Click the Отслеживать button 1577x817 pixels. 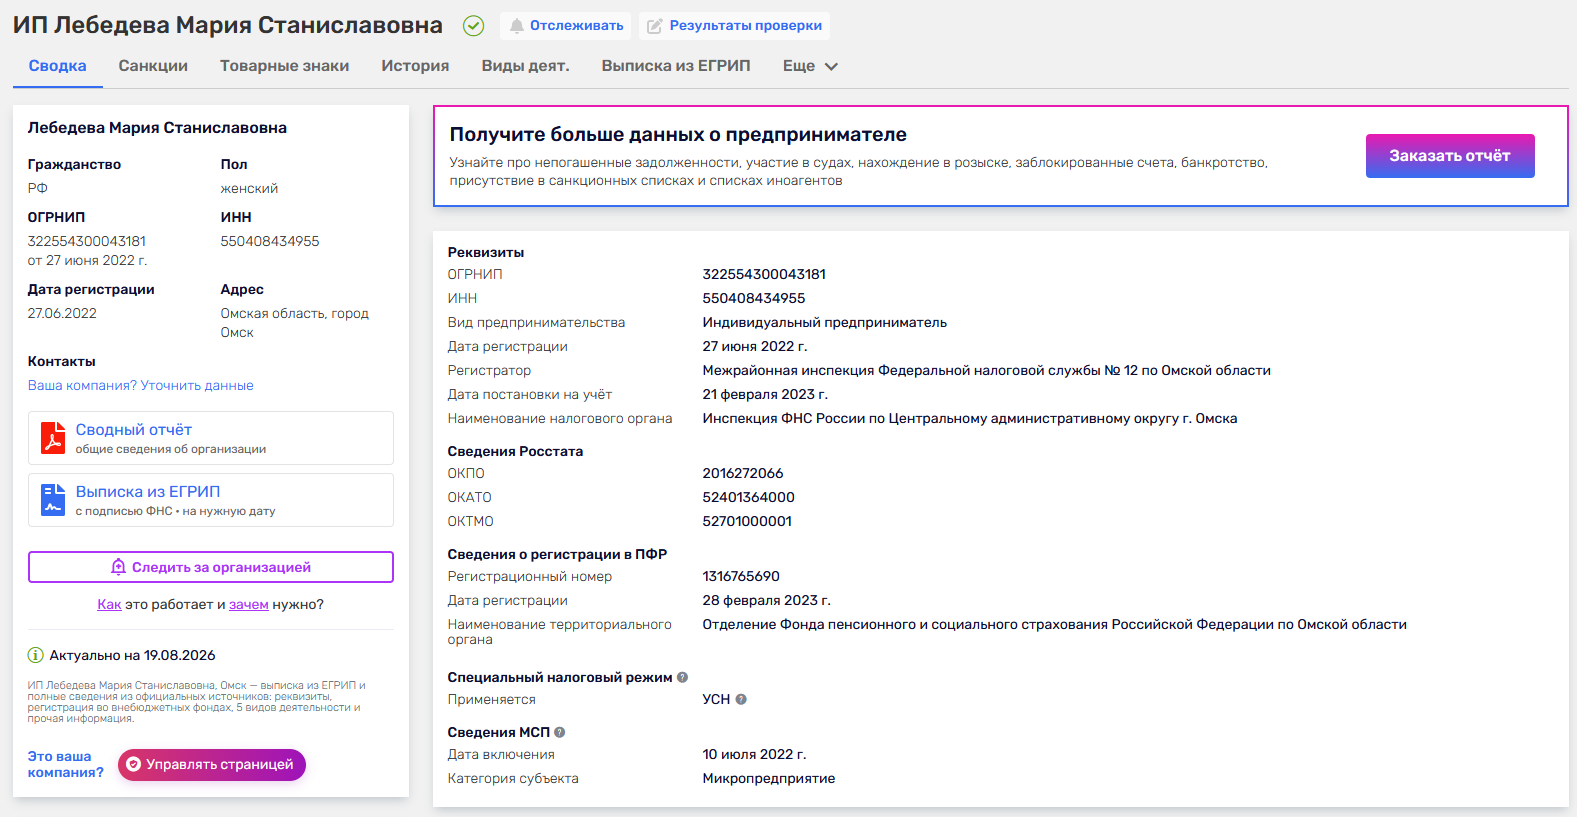click(x=566, y=26)
